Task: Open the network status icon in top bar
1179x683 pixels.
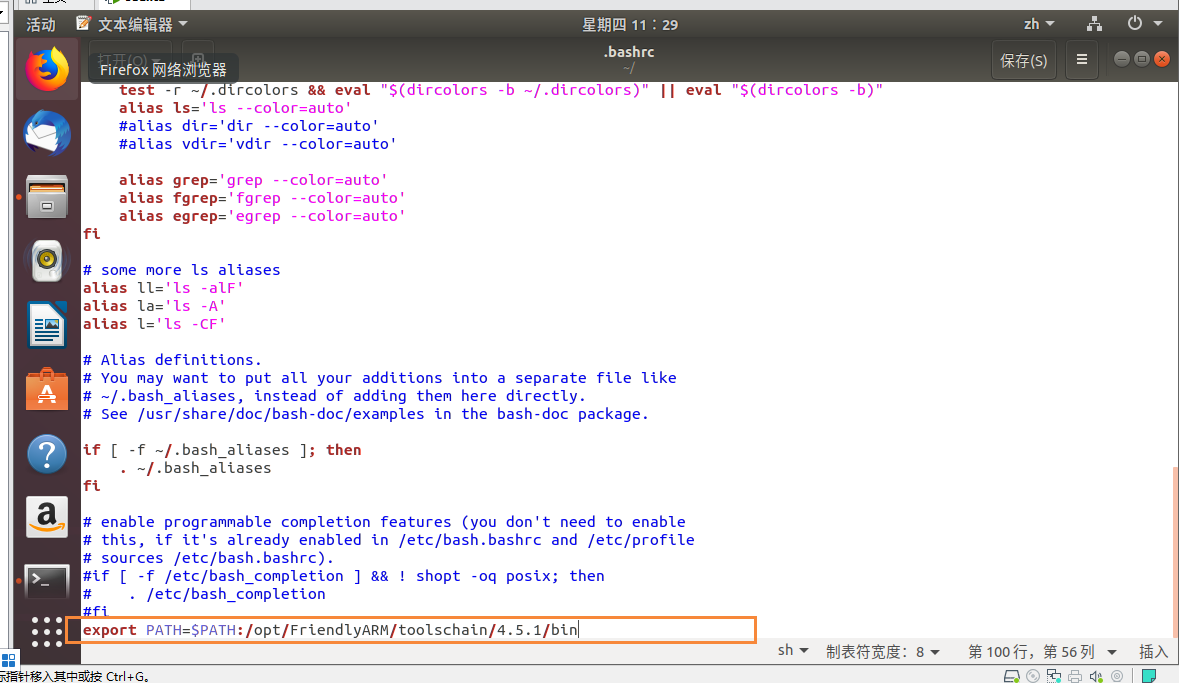Action: coord(1094,24)
